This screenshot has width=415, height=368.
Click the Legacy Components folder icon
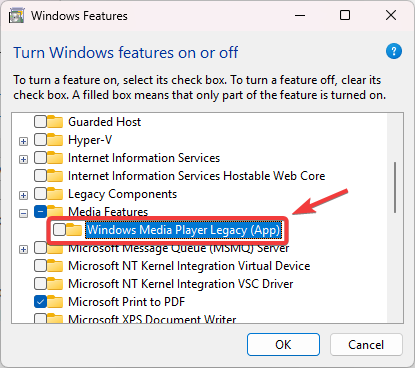pyautogui.click(x=55, y=194)
